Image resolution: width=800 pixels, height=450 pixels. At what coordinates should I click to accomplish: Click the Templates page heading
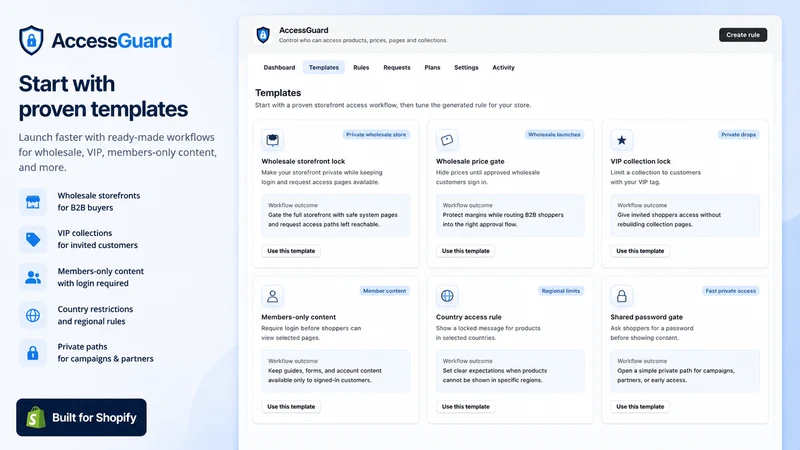pyautogui.click(x=278, y=93)
